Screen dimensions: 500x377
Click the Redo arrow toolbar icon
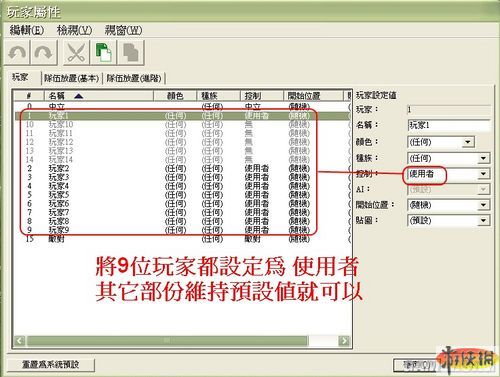pyautogui.click(x=44, y=53)
